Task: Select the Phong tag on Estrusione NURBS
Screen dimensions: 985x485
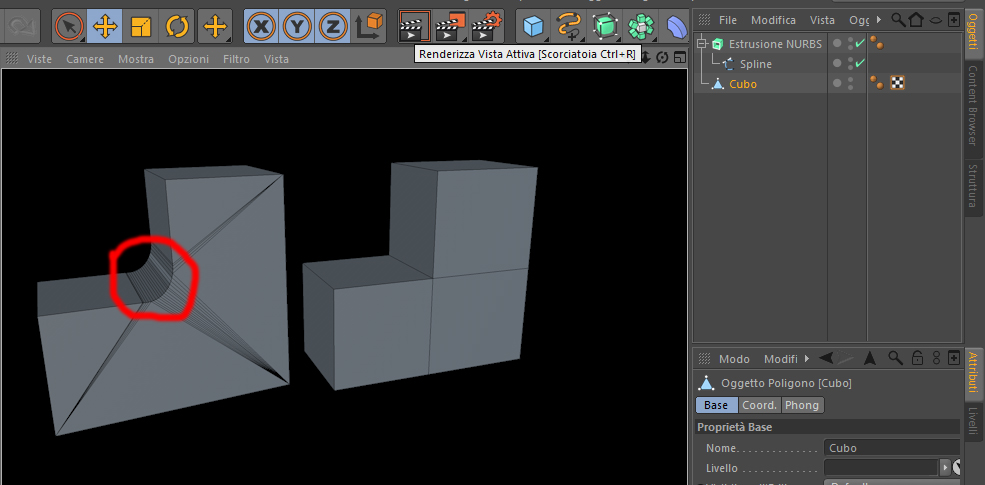Action: (x=877, y=44)
